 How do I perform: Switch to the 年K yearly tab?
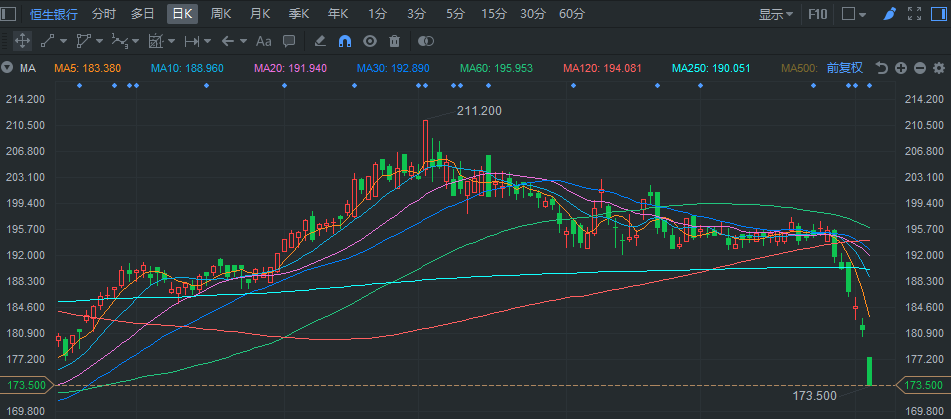pos(338,13)
